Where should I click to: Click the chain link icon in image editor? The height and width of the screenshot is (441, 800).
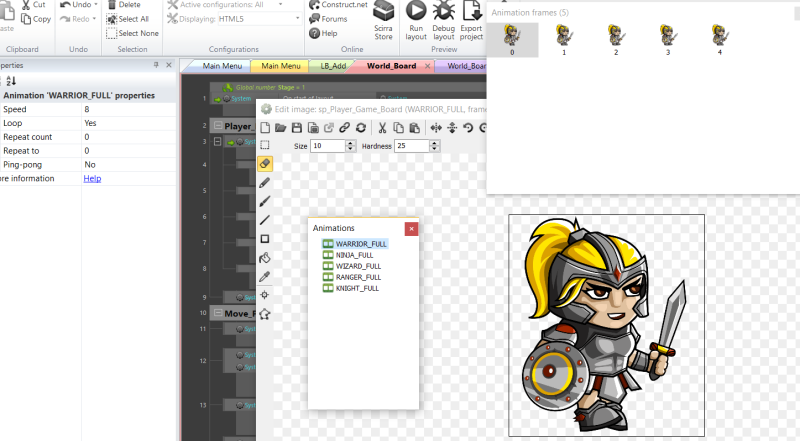345,128
